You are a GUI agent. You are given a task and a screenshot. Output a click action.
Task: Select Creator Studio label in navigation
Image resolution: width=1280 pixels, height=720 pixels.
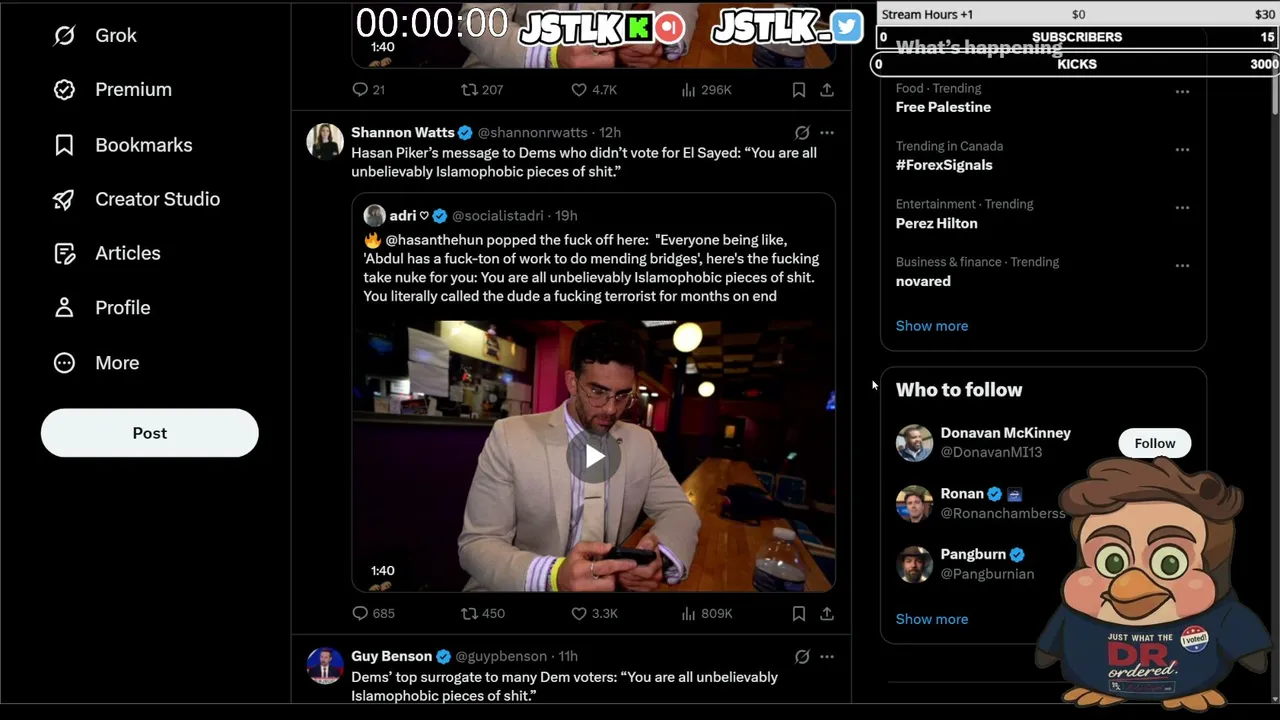157,199
